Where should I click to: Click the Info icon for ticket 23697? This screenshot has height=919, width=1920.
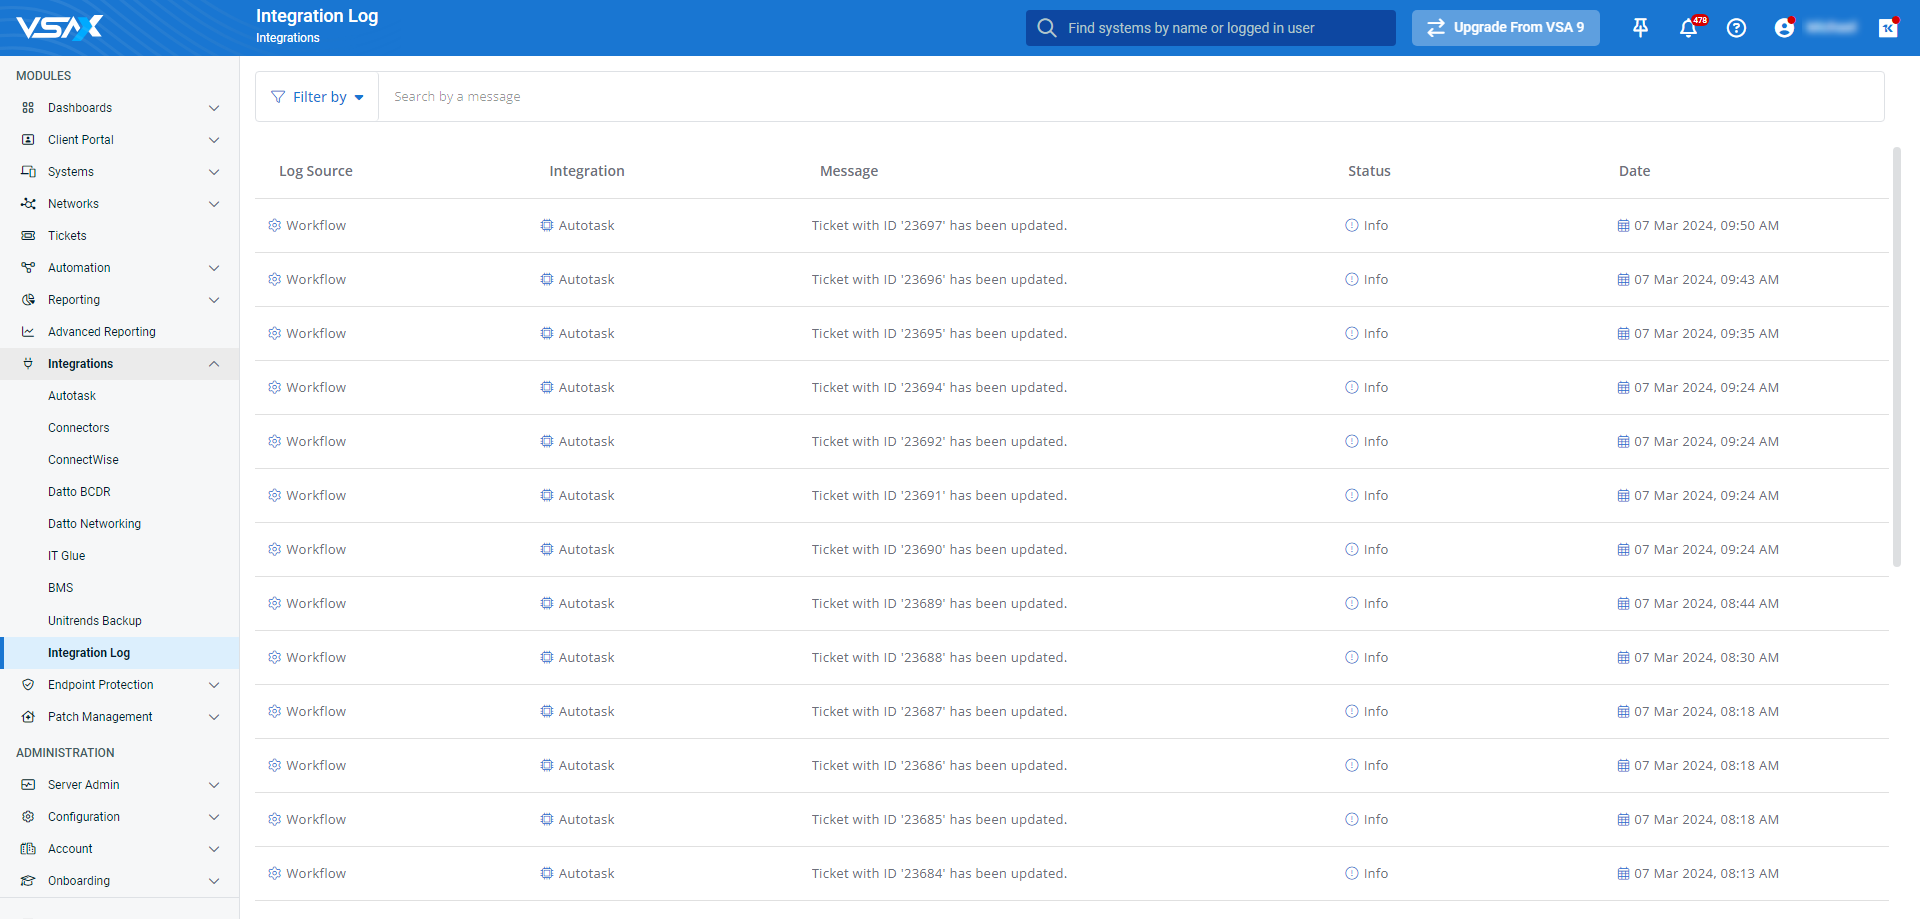pyautogui.click(x=1352, y=226)
